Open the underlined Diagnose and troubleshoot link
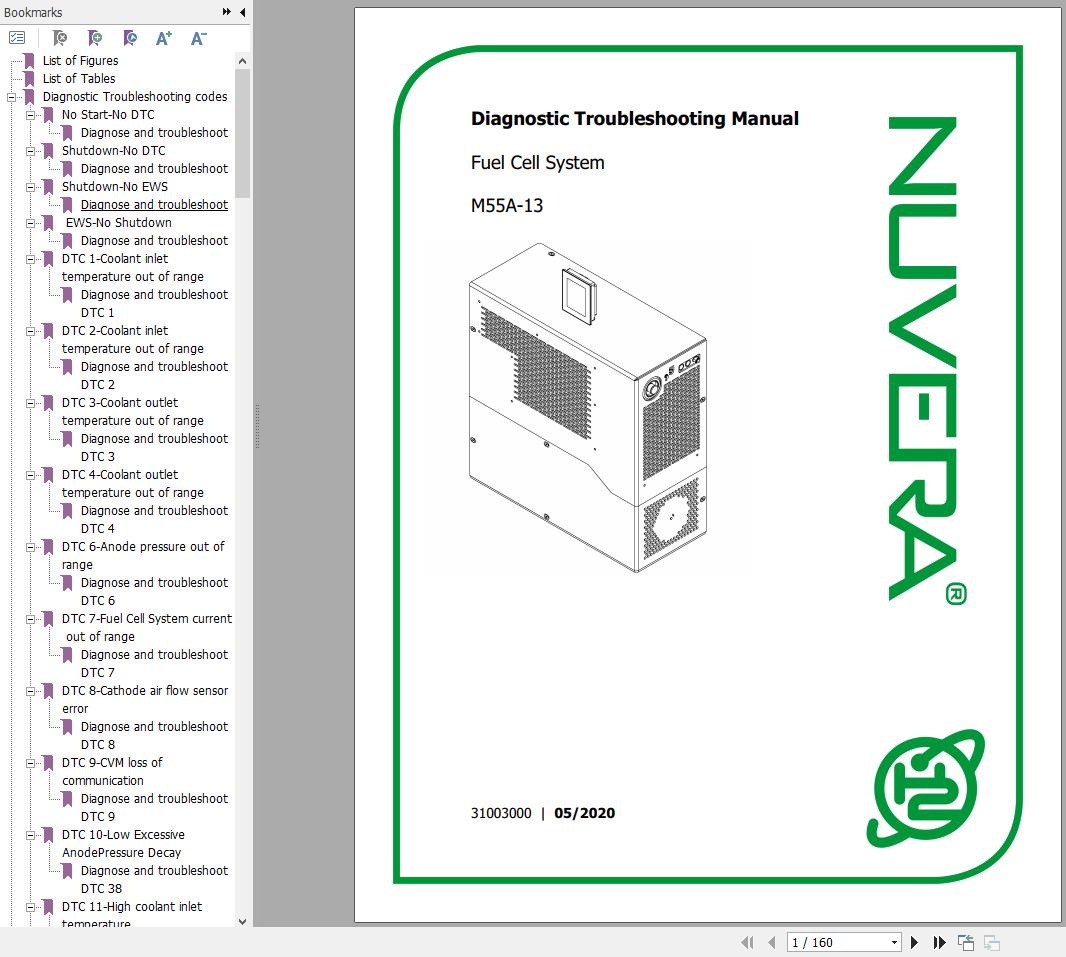The width and height of the screenshot is (1066, 957). 154,205
